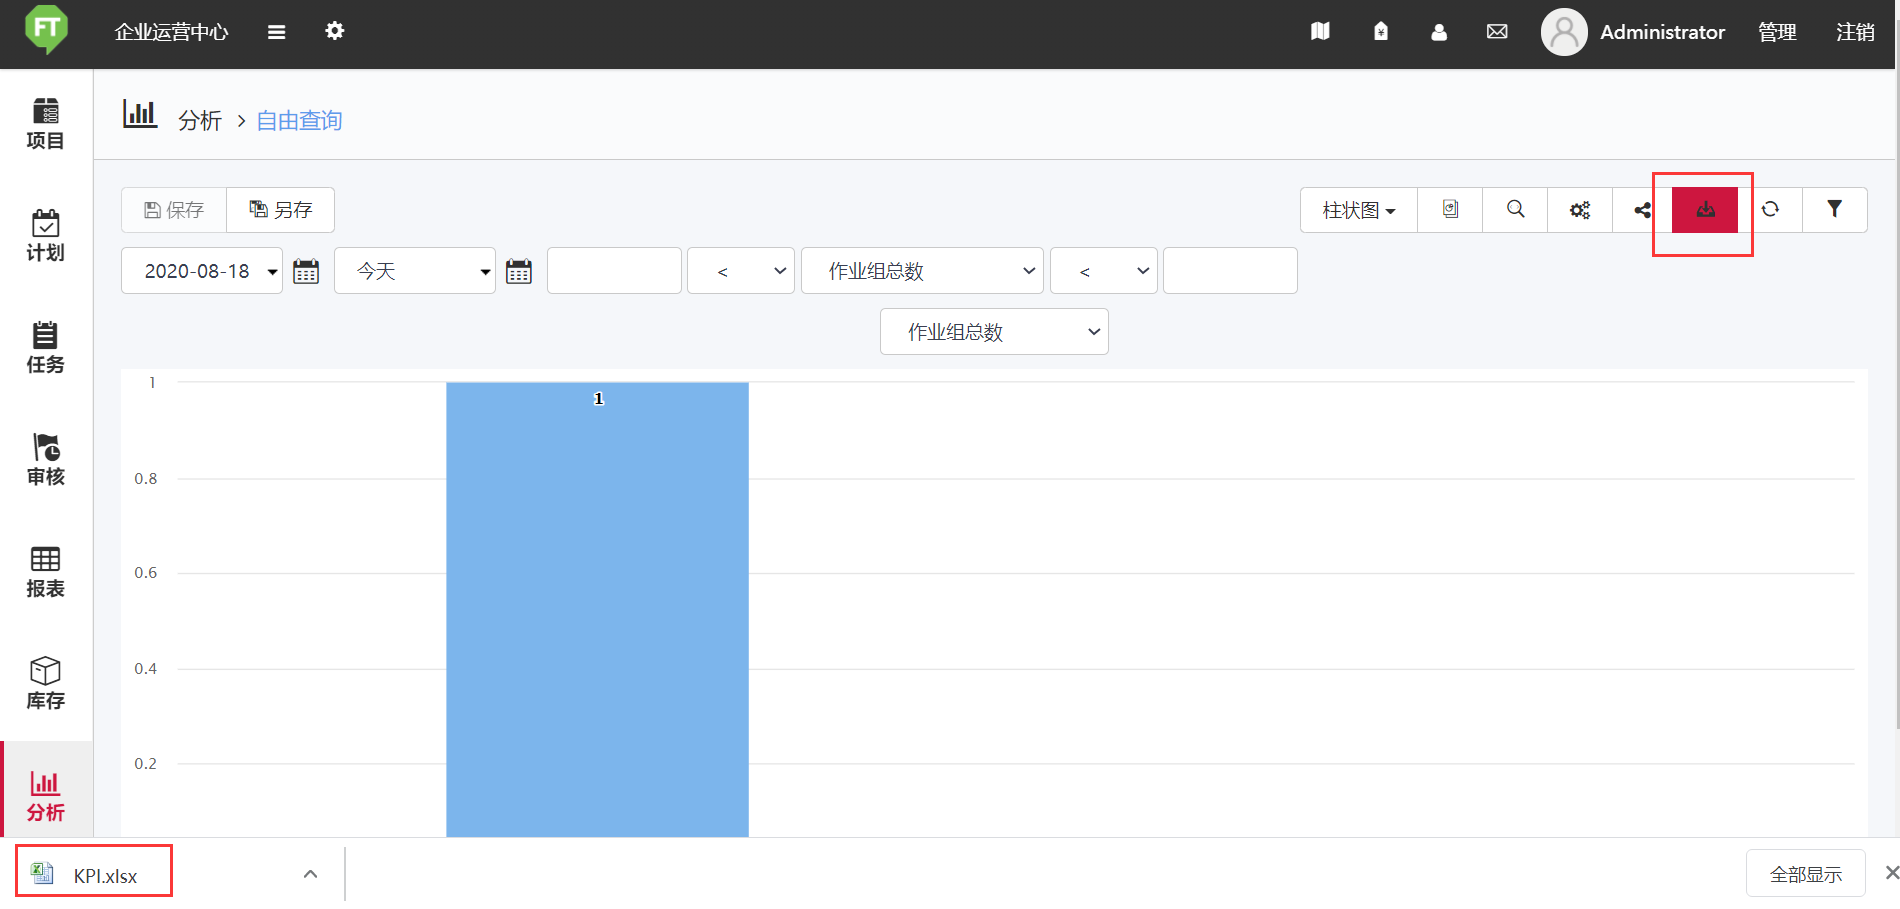Click the hamburger menu icon
The image size is (1900, 909).
coord(277,32)
